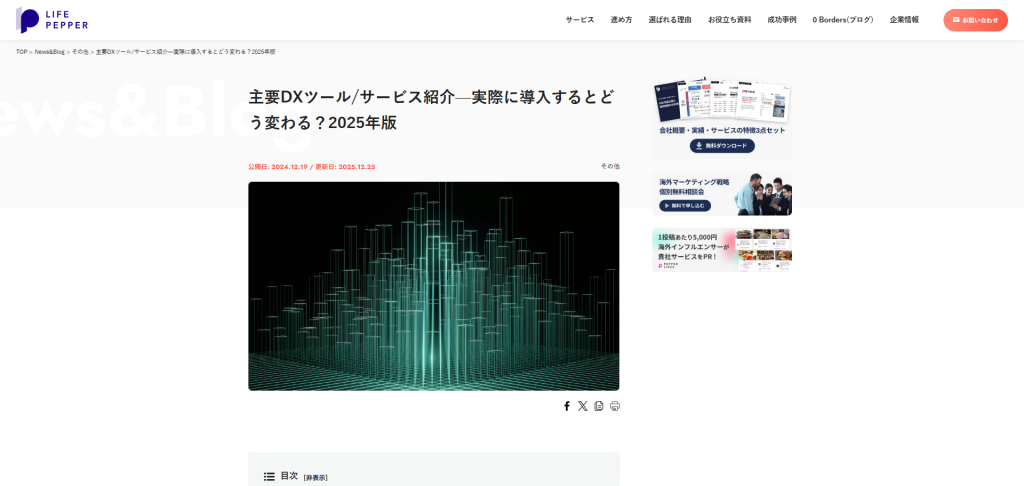1024x486 pixels.
Task: Click the Life Pepper logo
Action: pos(52,20)
